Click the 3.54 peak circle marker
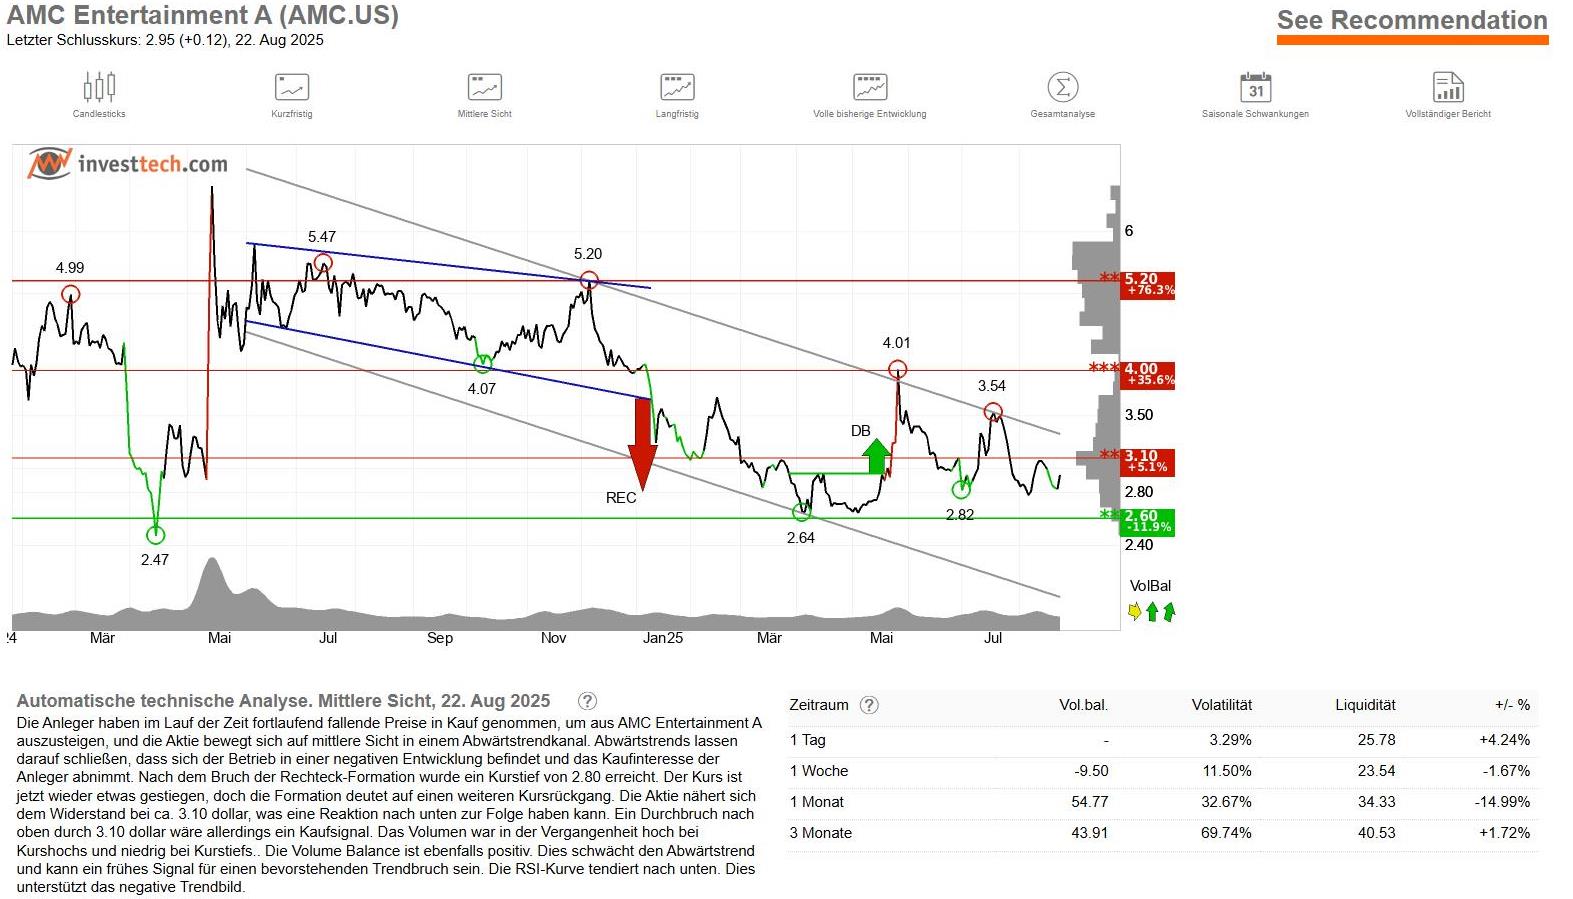1573x899 pixels. coord(992,411)
